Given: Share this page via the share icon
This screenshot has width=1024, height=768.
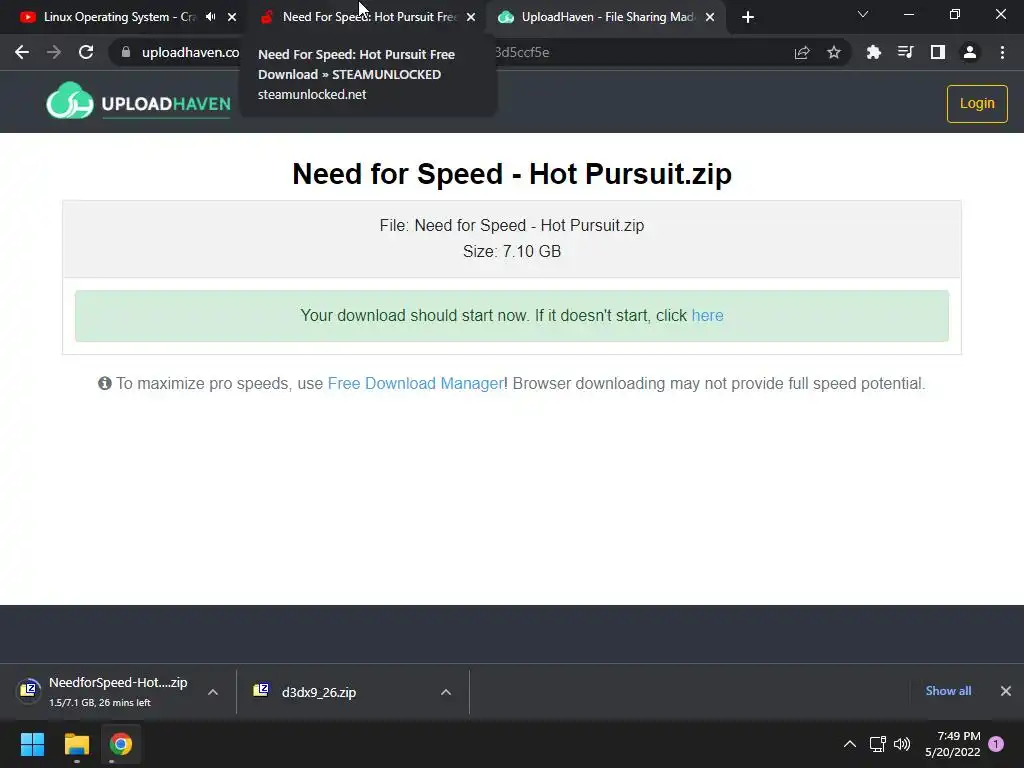Looking at the screenshot, I should (802, 53).
